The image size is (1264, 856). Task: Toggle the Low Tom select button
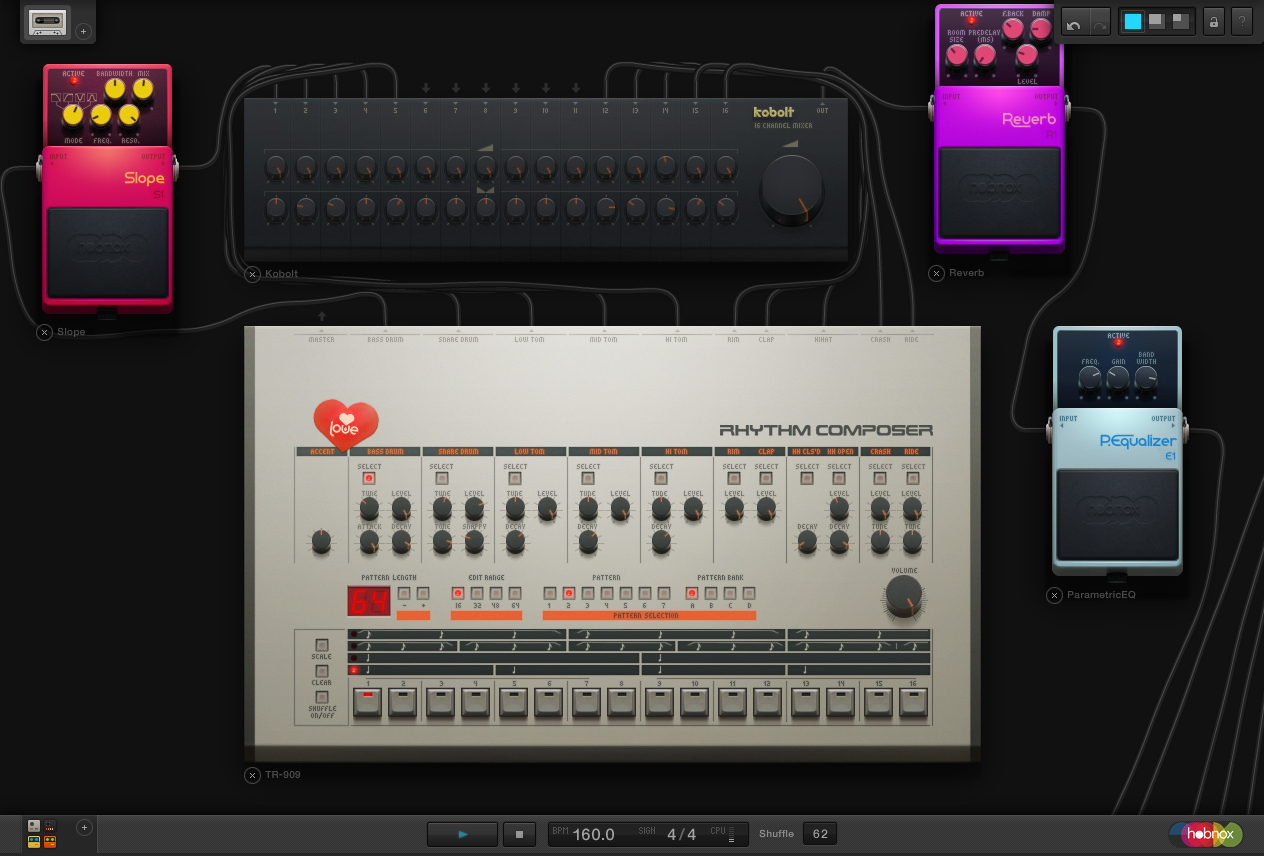515,479
